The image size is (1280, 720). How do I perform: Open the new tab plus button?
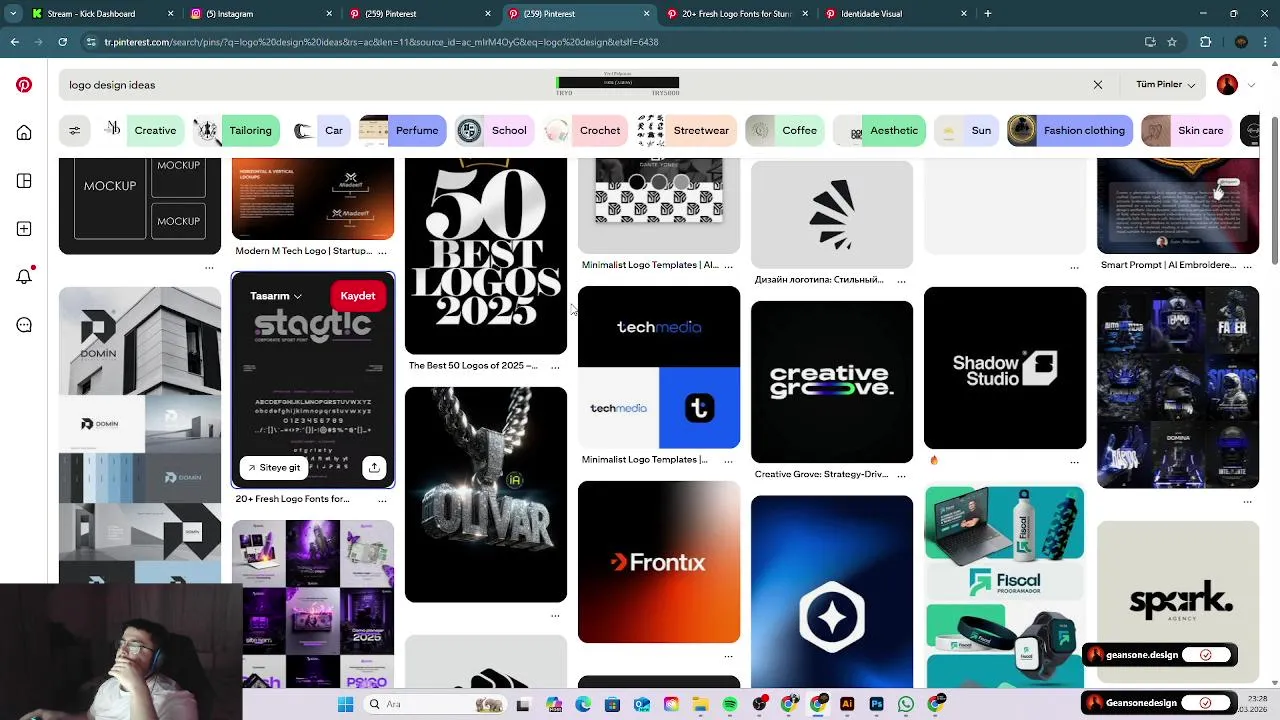988,14
